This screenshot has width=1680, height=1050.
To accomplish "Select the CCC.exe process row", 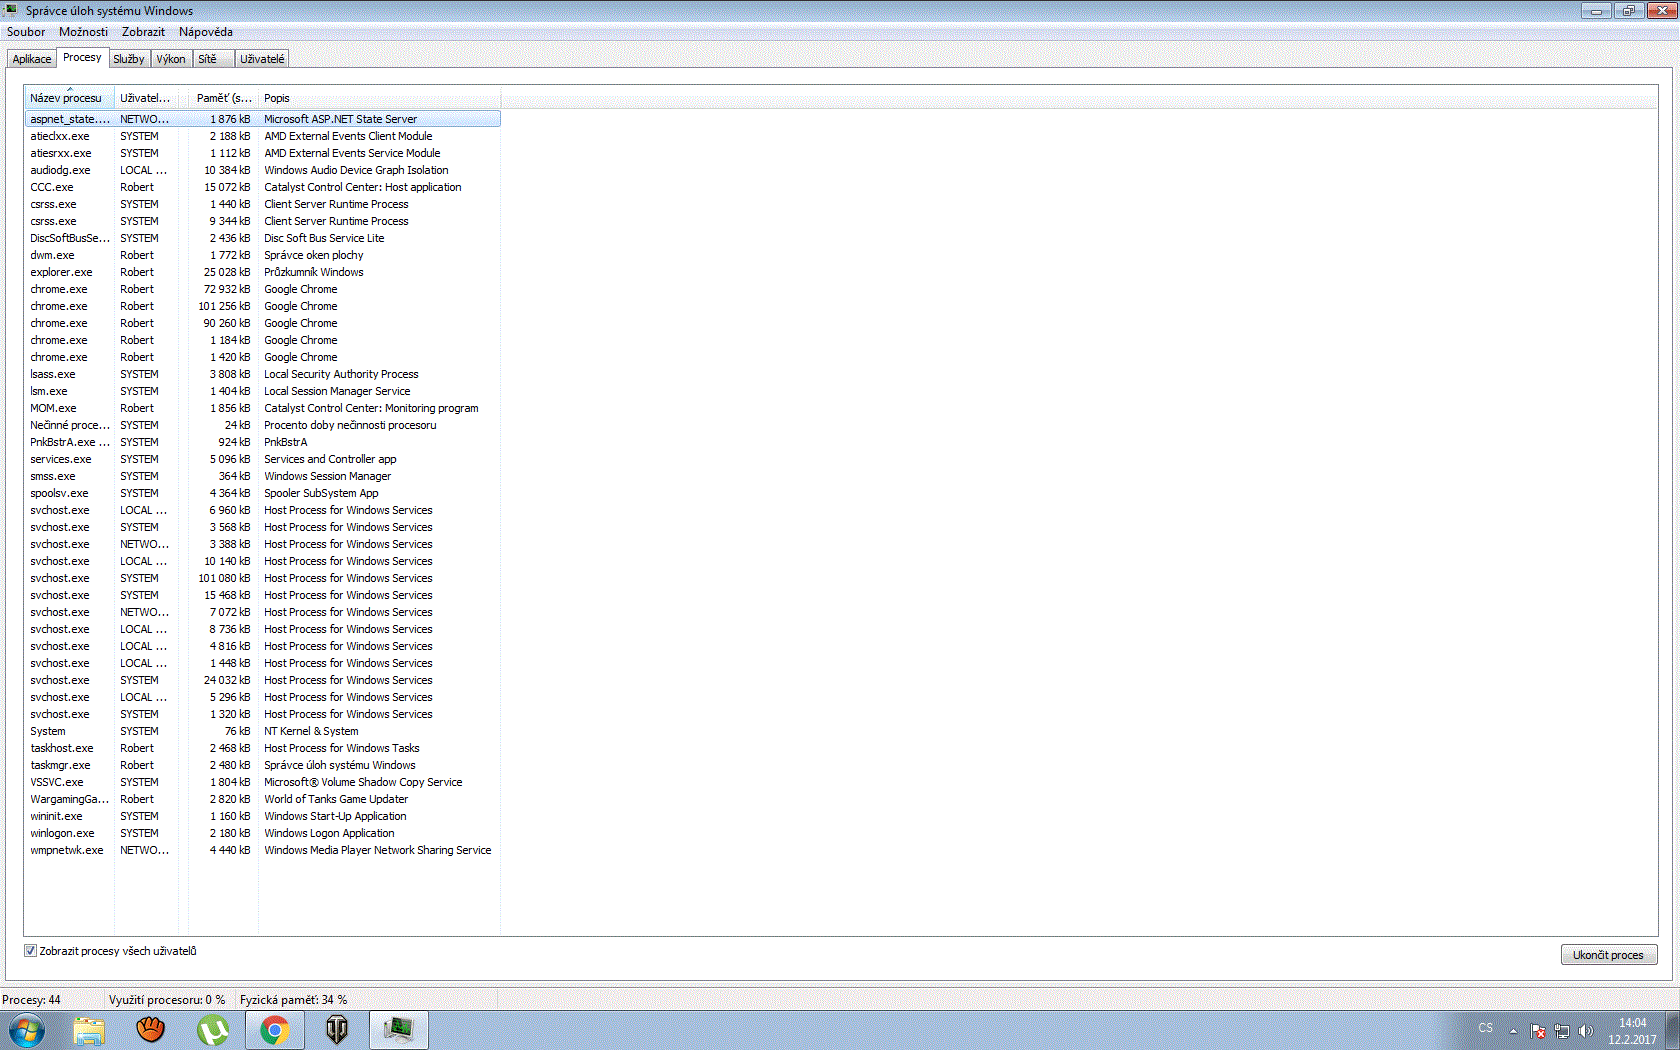I will click(262, 187).
